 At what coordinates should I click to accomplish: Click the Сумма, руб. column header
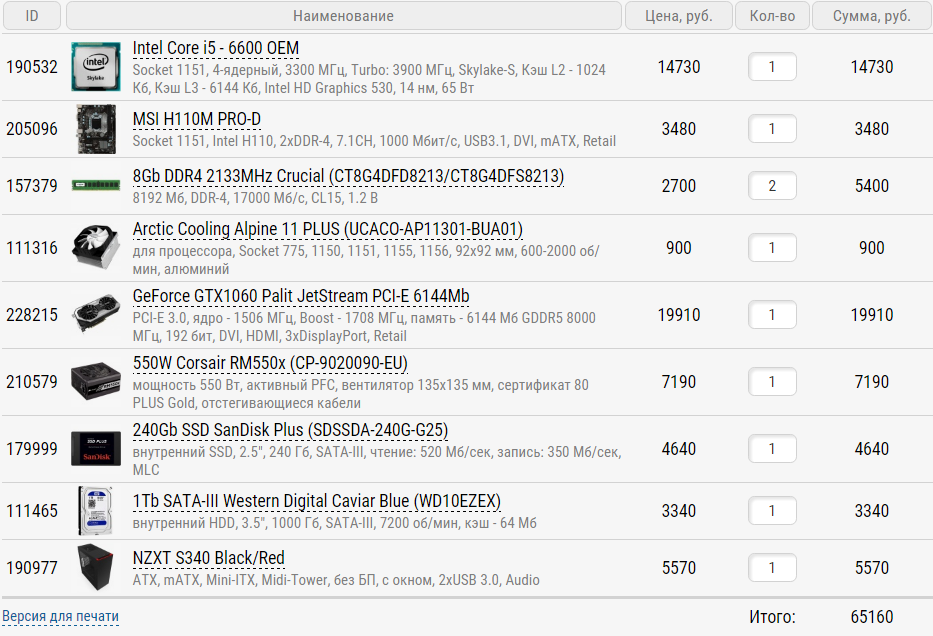(x=872, y=16)
